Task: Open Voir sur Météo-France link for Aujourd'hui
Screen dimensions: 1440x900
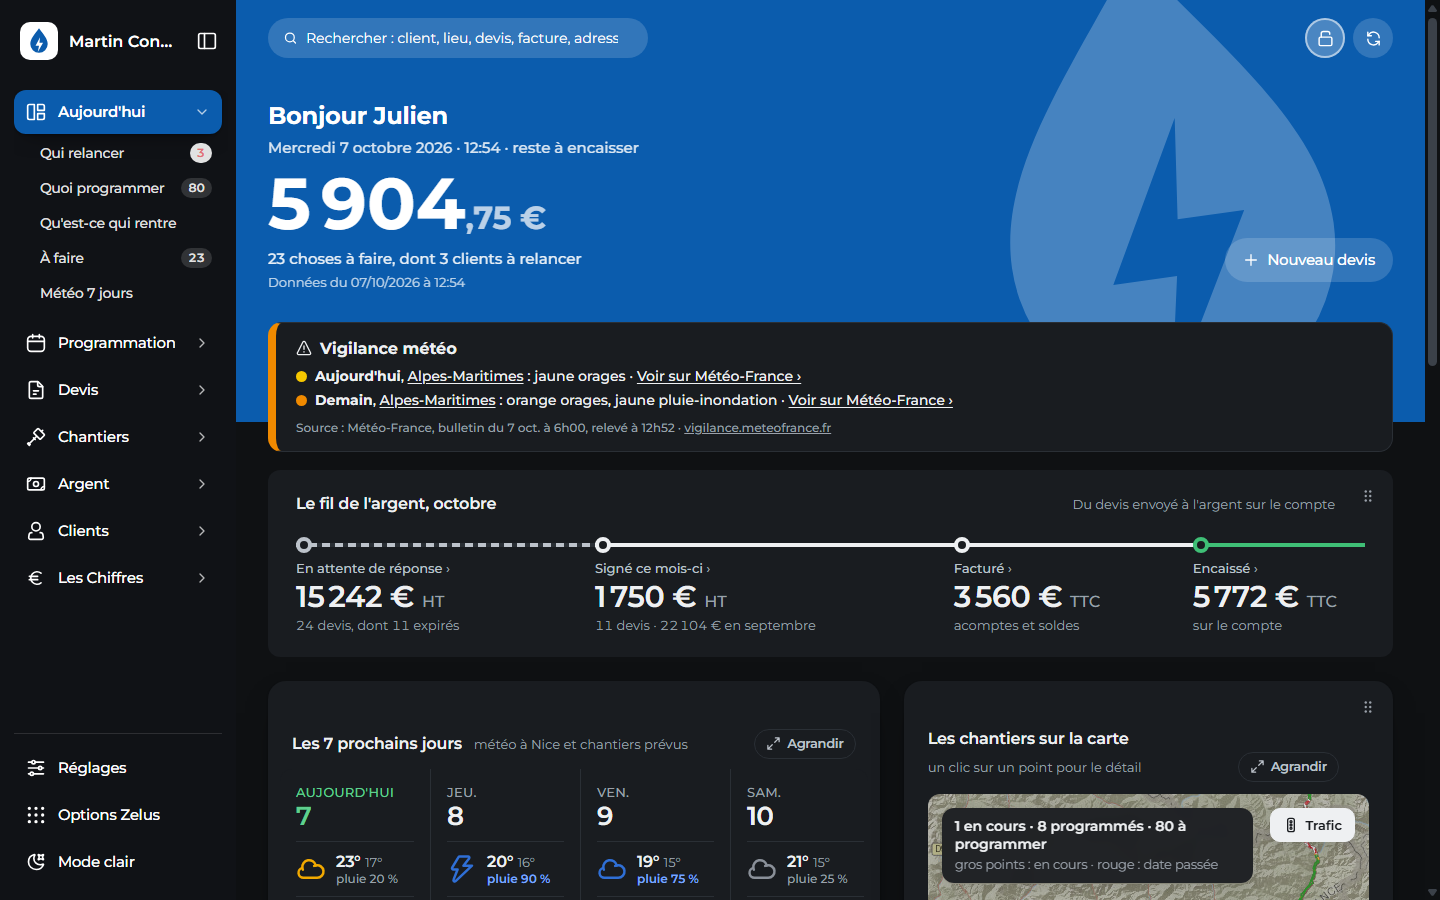Action: tap(719, 376)
